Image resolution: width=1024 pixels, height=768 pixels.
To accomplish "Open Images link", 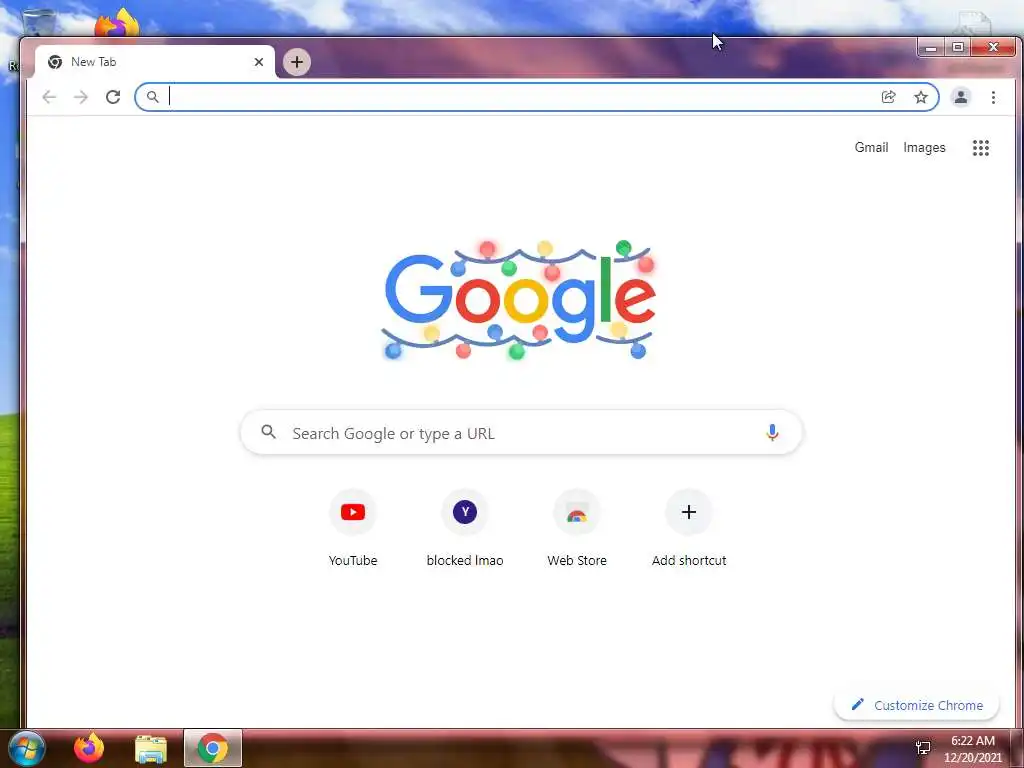I will click(924, 148).
